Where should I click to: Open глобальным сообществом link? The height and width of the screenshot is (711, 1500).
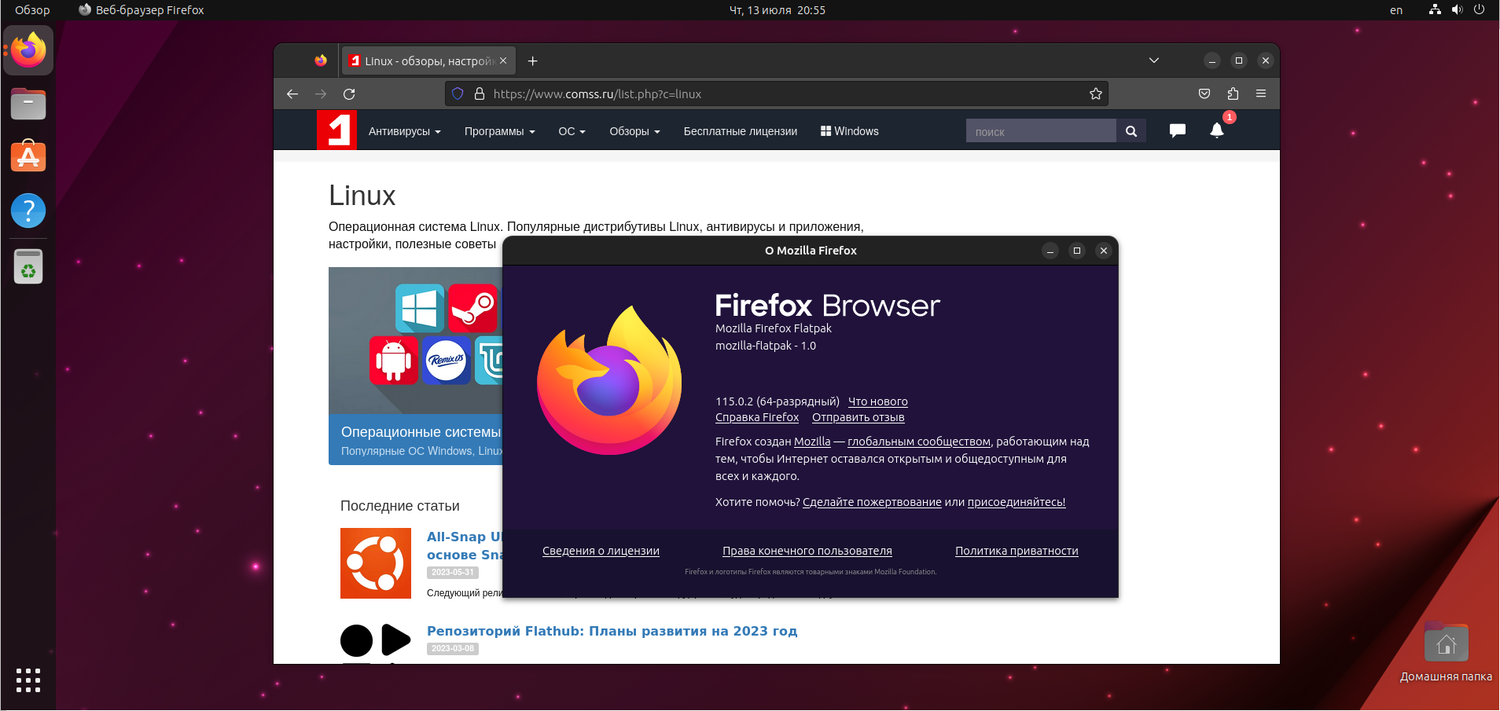coord(919,441)
